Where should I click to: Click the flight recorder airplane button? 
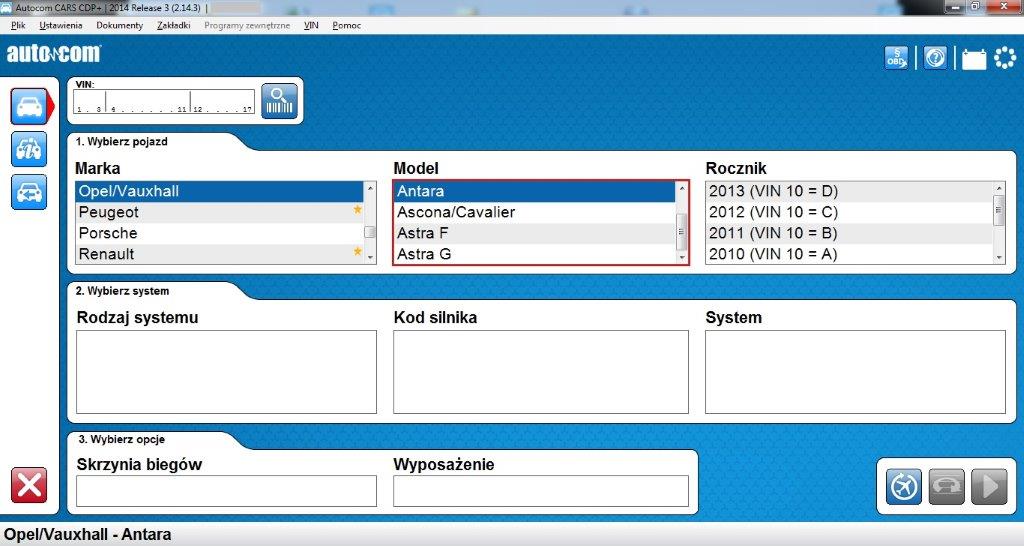click(x=904, y=487)
